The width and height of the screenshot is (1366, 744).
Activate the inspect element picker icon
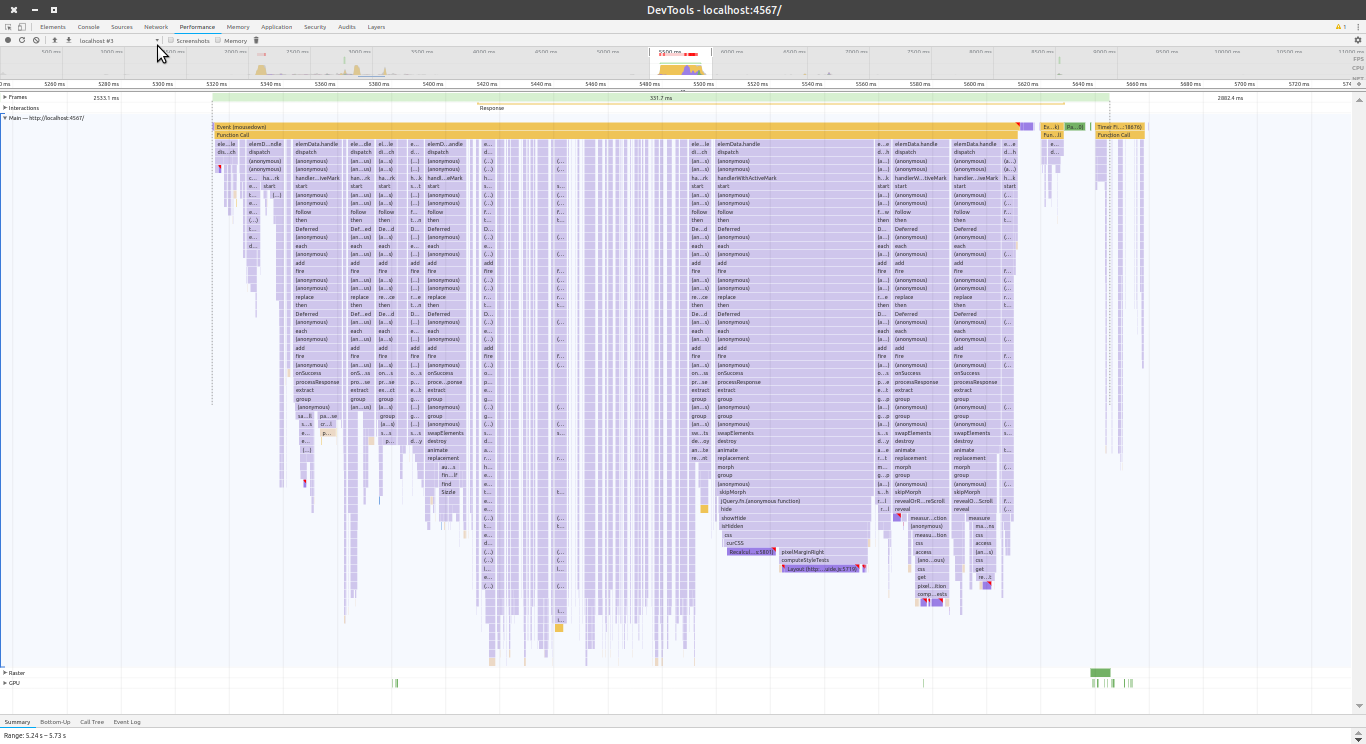click(x=8, y=27)
